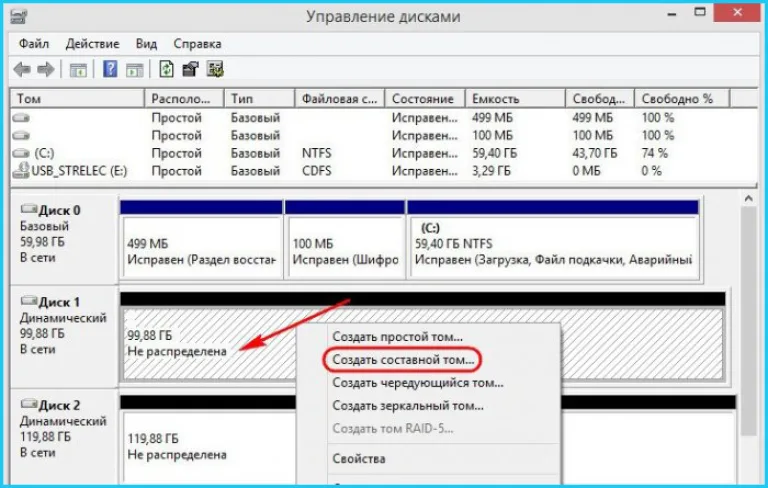Select the USB_STRELEC (E:) volume row
The width and height of the screenshot is (768, 488).
(384, 171)
